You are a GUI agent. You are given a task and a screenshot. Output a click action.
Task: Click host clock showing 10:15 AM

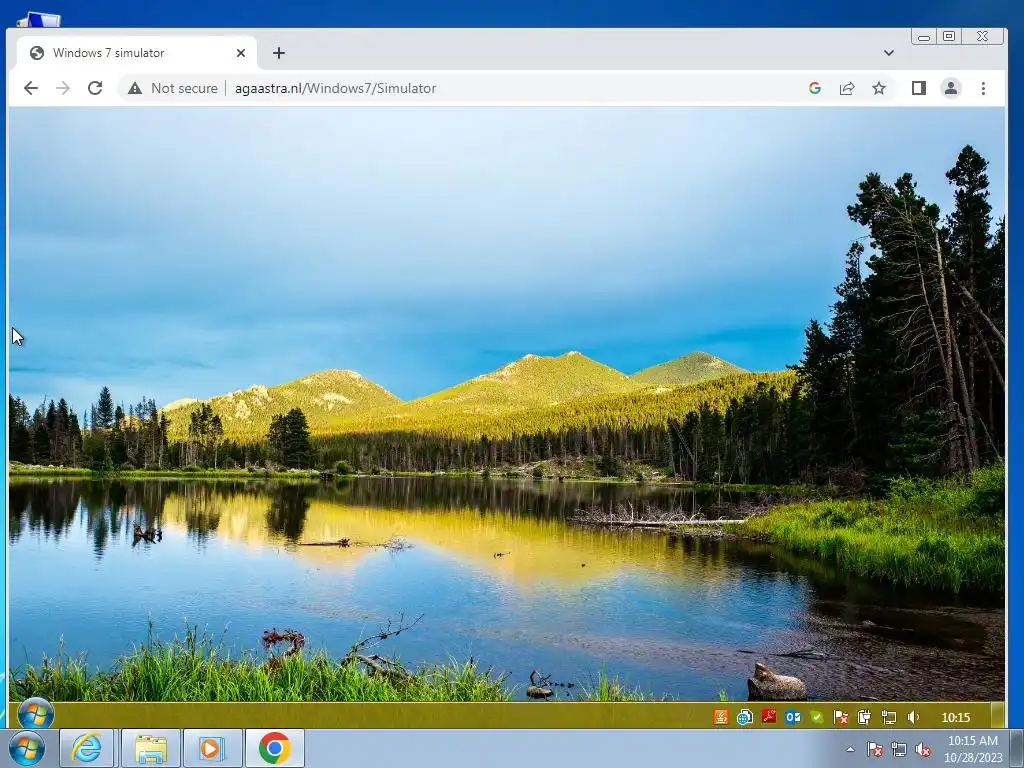tap(973, 749)
